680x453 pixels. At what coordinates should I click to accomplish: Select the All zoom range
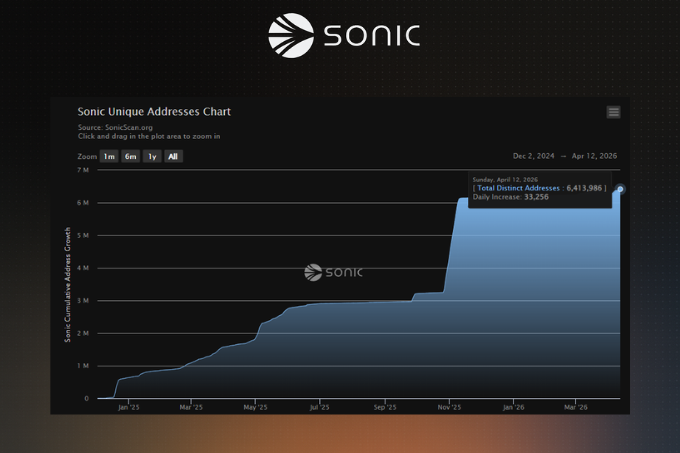point(173,156)
